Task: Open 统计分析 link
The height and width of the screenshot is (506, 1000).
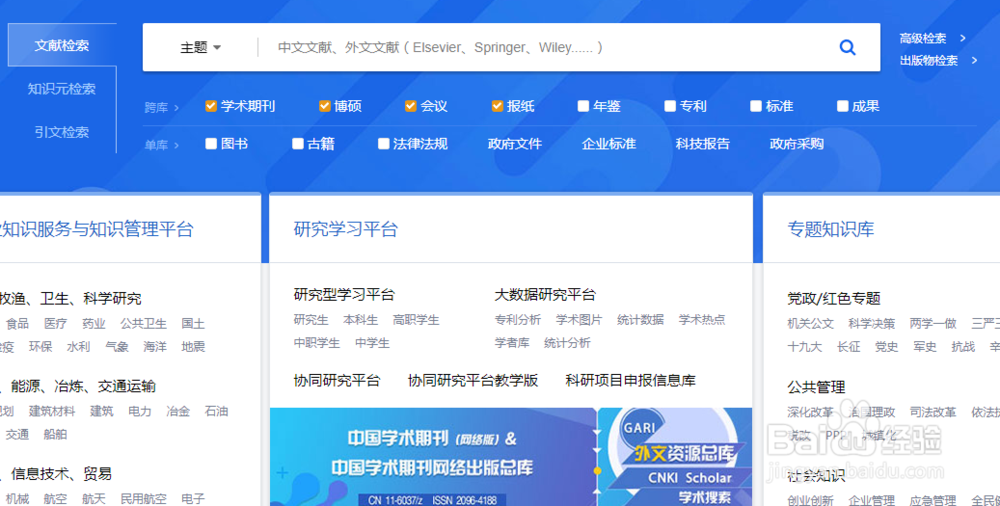Action: (567, 343)
